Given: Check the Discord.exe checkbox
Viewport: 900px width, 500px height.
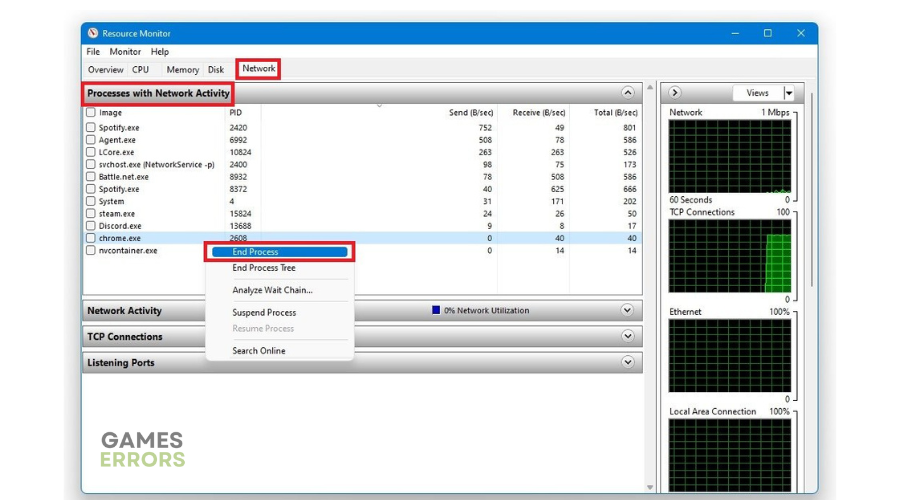Looking at the screenshot, I should tap(91, 226).
